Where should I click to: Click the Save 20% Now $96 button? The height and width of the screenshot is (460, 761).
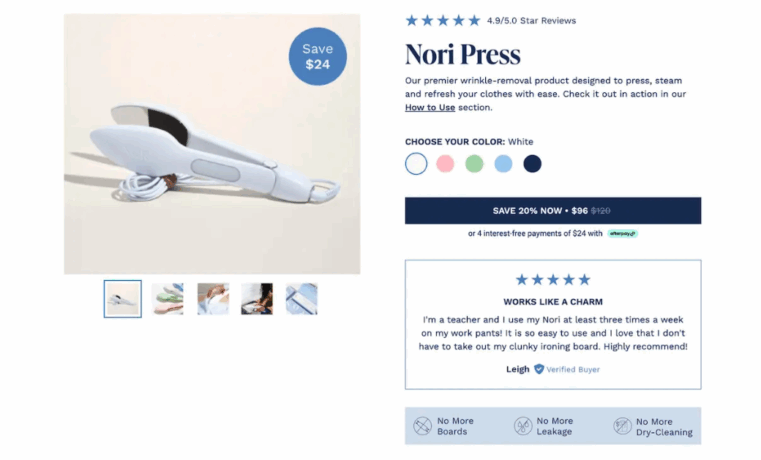pyautogui.click(x=553, y=211)
